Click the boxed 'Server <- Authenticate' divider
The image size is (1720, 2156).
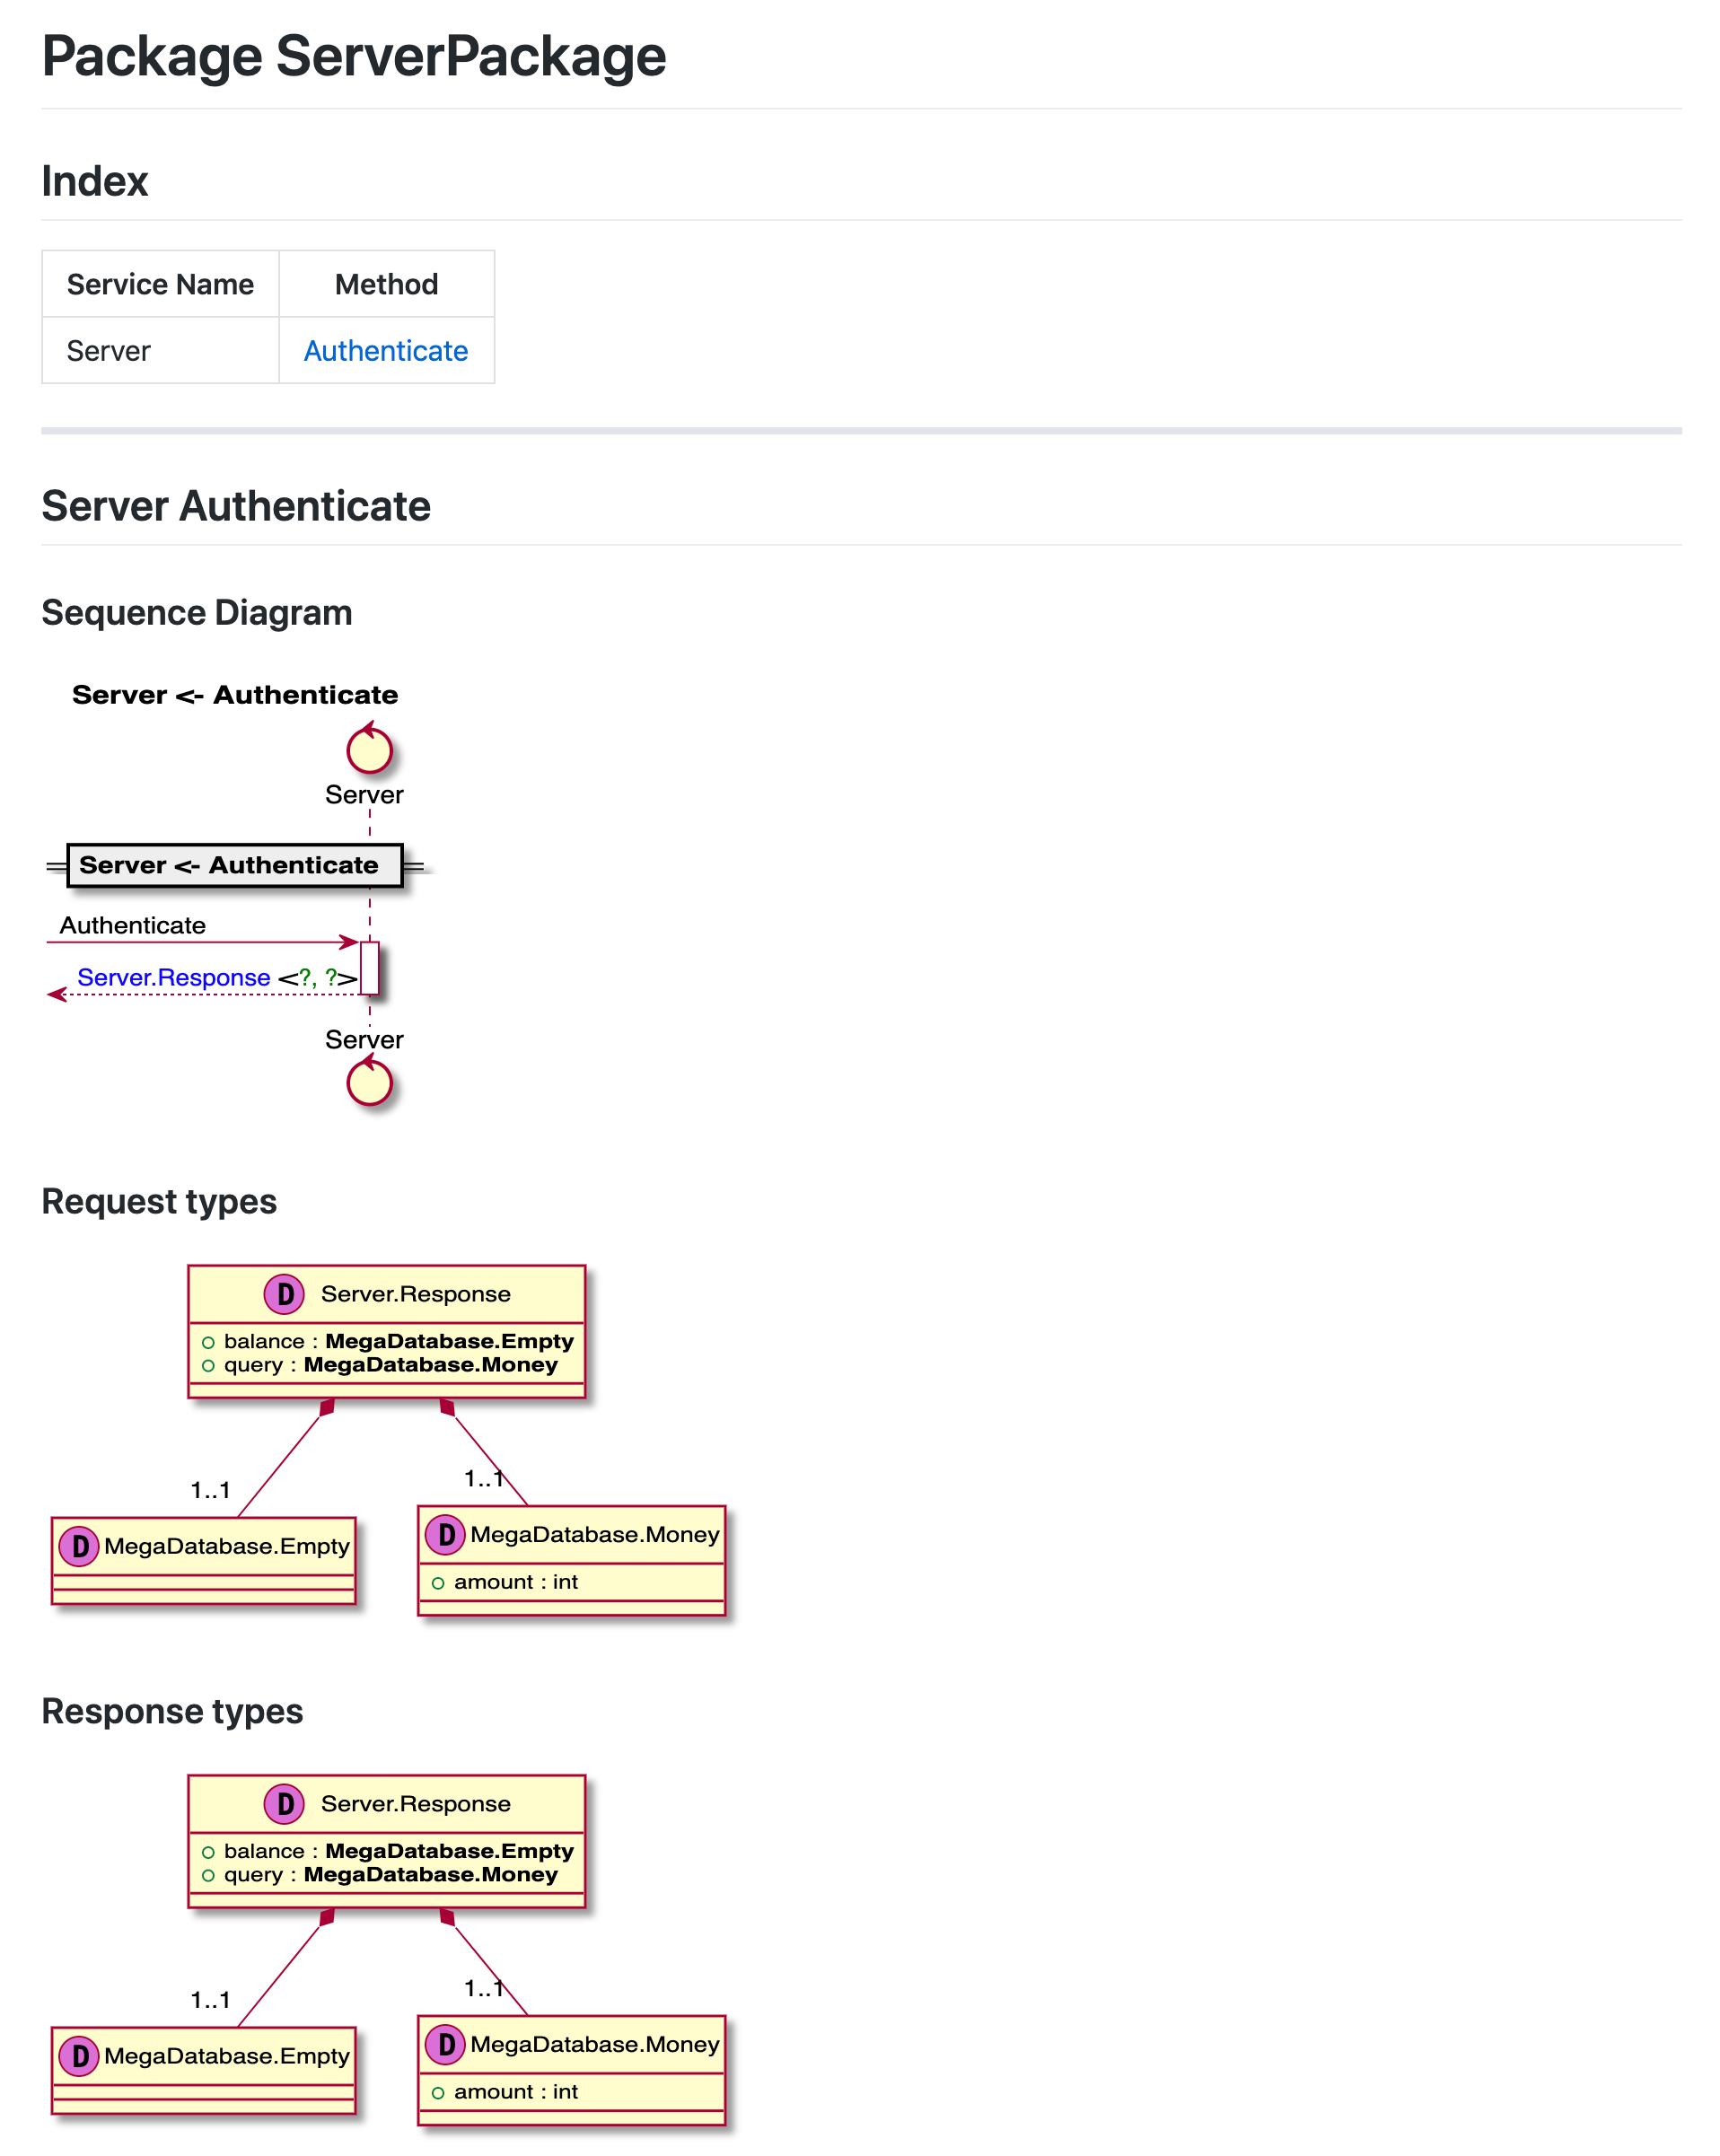235,865
